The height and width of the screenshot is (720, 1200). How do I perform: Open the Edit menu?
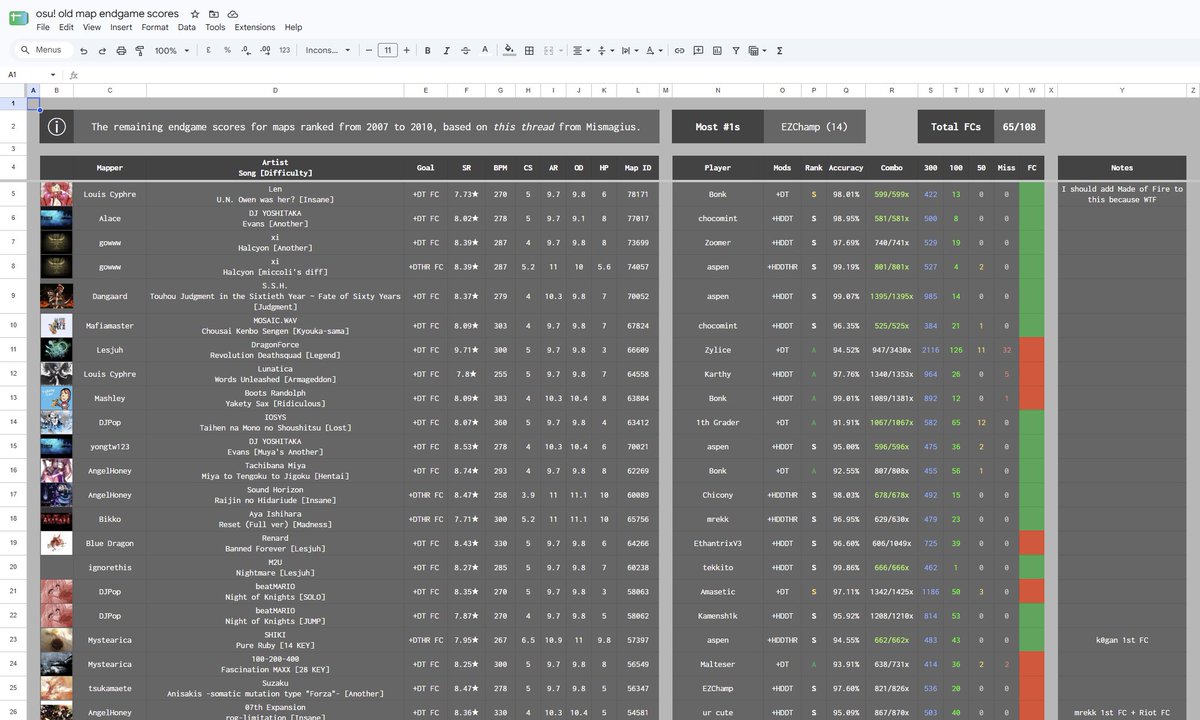coord(66,27)
